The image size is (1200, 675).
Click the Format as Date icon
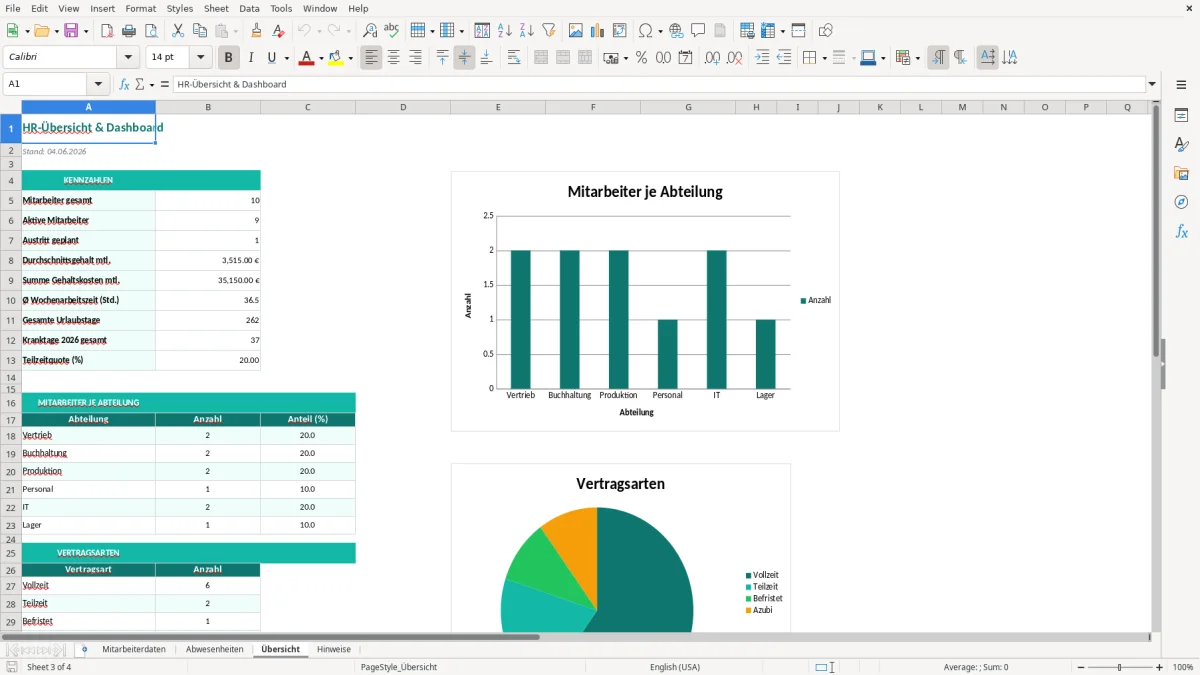[x=686, y=58]
